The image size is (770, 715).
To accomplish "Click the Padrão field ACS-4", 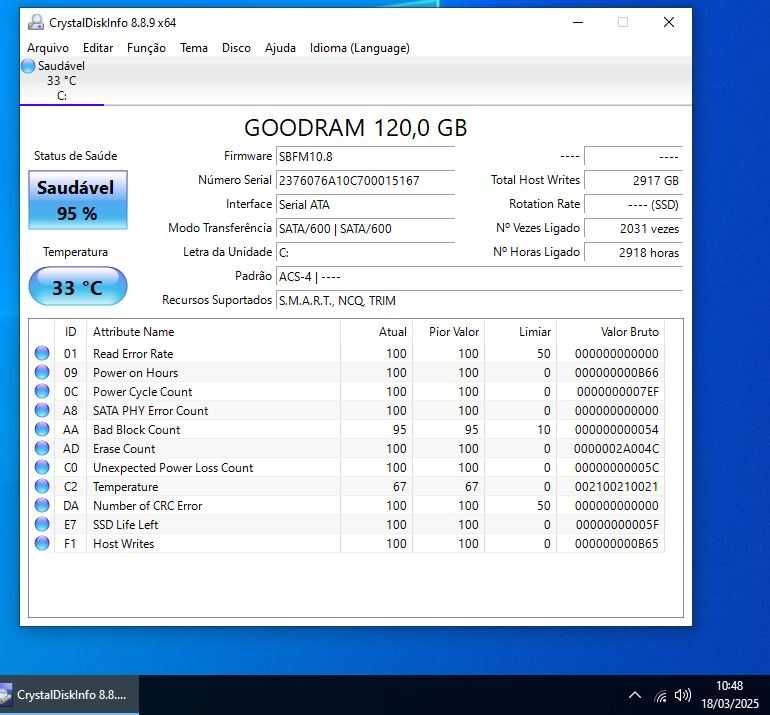I will [479, 277].
